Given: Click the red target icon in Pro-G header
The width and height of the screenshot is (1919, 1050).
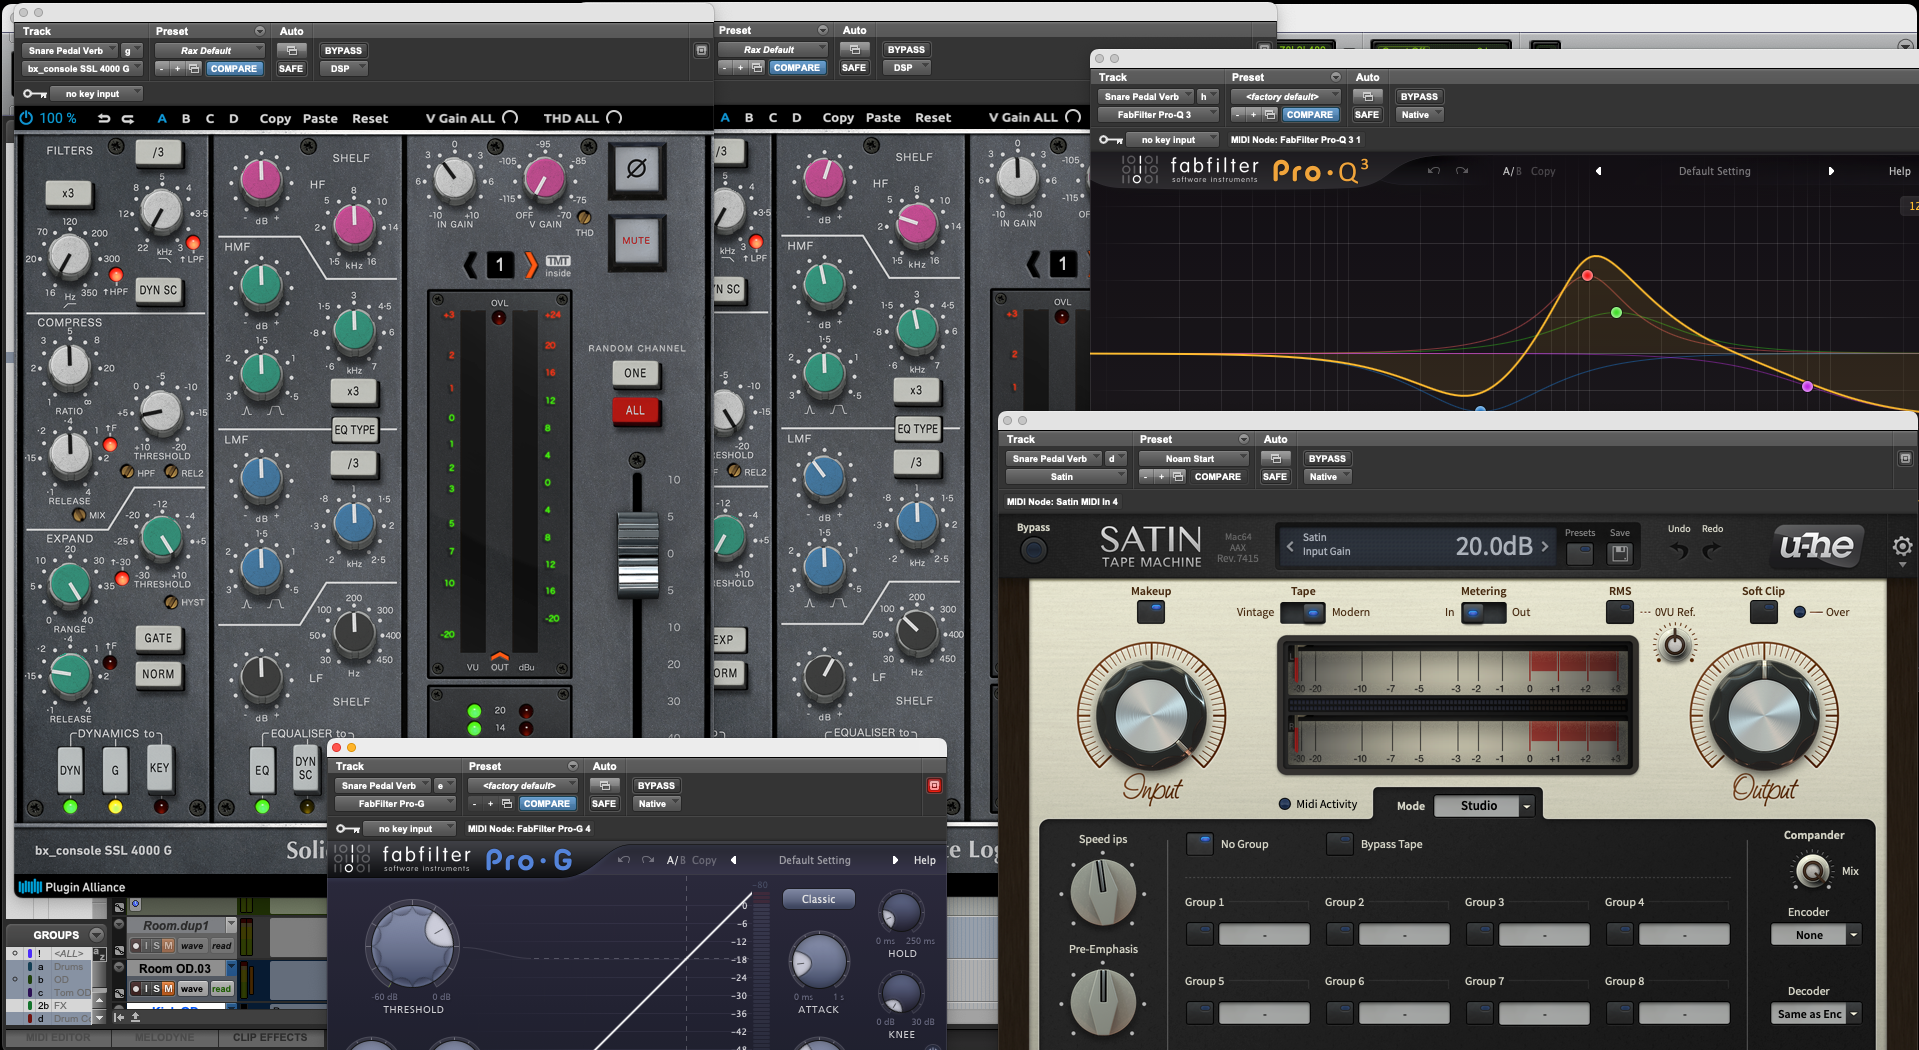Looking at the screenshot, I should click(935, 786).
